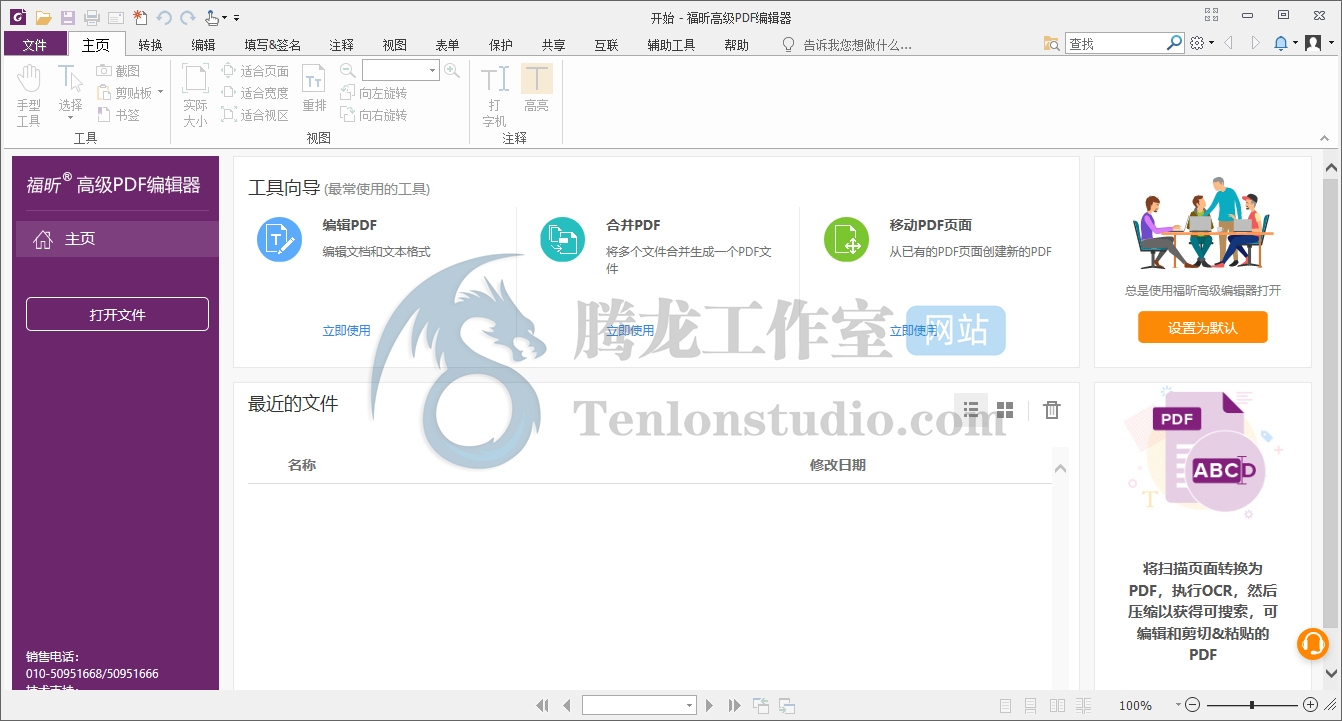The width and height of the screenshot is (1342, 721).
Task: Click the print icon in quick access toolbar
Action: [x=92, y=18]
